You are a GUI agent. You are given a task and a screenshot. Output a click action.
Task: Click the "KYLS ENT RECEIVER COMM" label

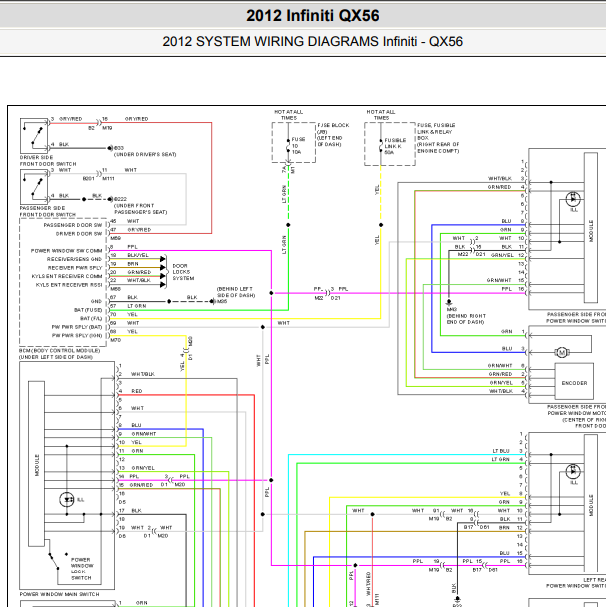(x=67, y=276)
